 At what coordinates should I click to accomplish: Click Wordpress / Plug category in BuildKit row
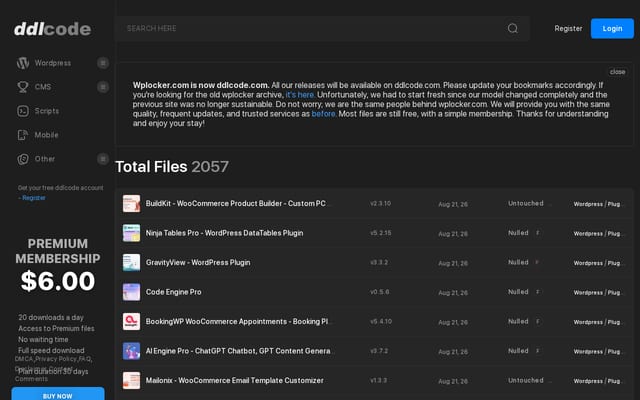tap(598, 204)
